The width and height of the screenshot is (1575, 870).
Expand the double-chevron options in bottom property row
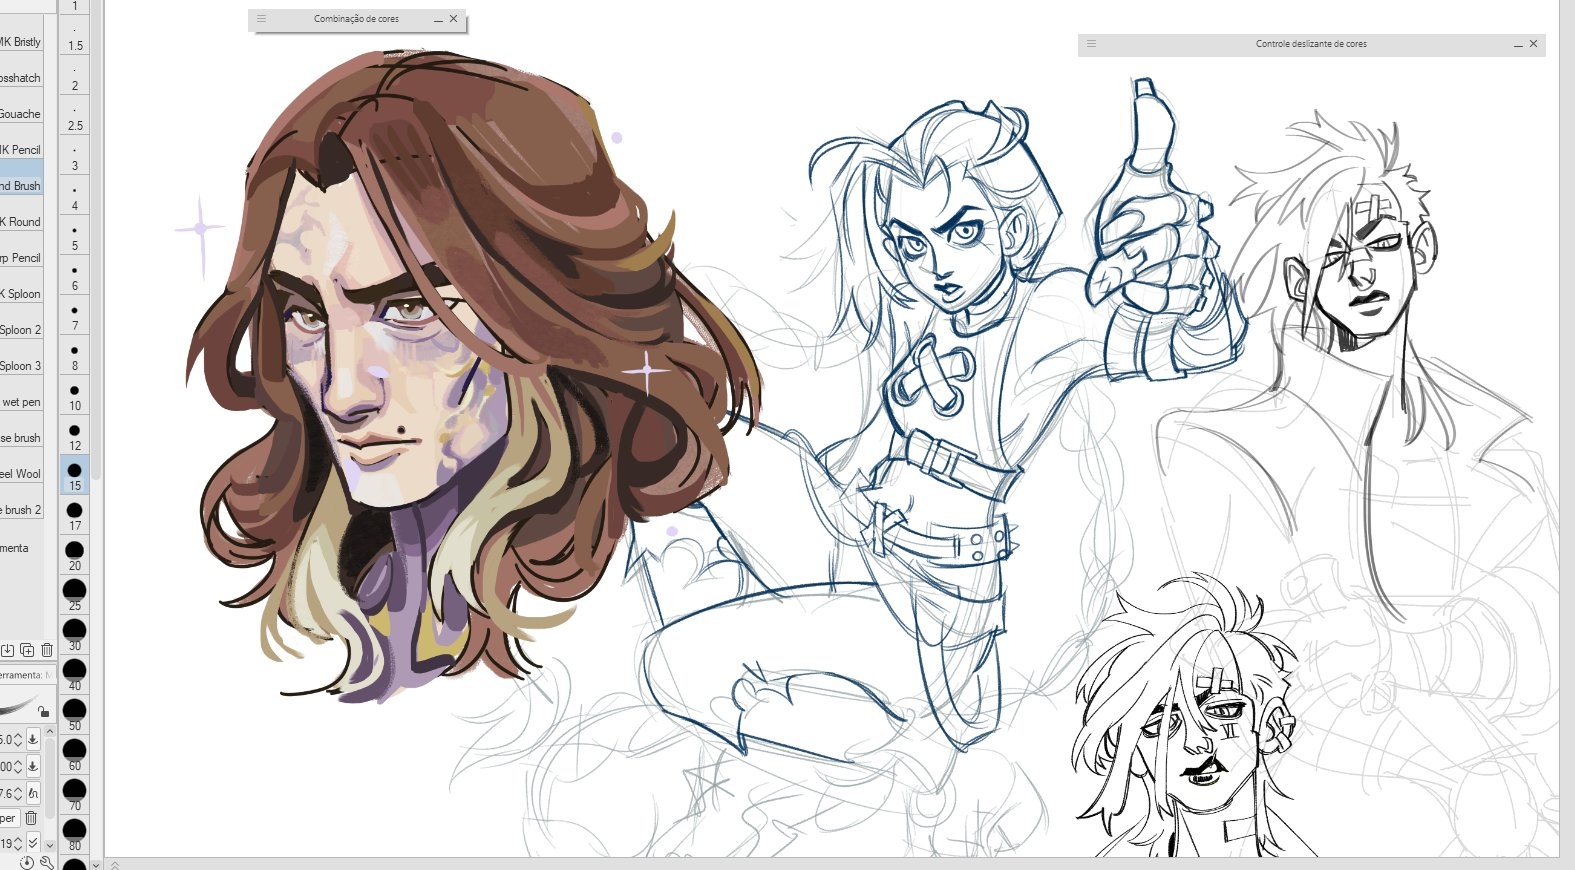33,843
